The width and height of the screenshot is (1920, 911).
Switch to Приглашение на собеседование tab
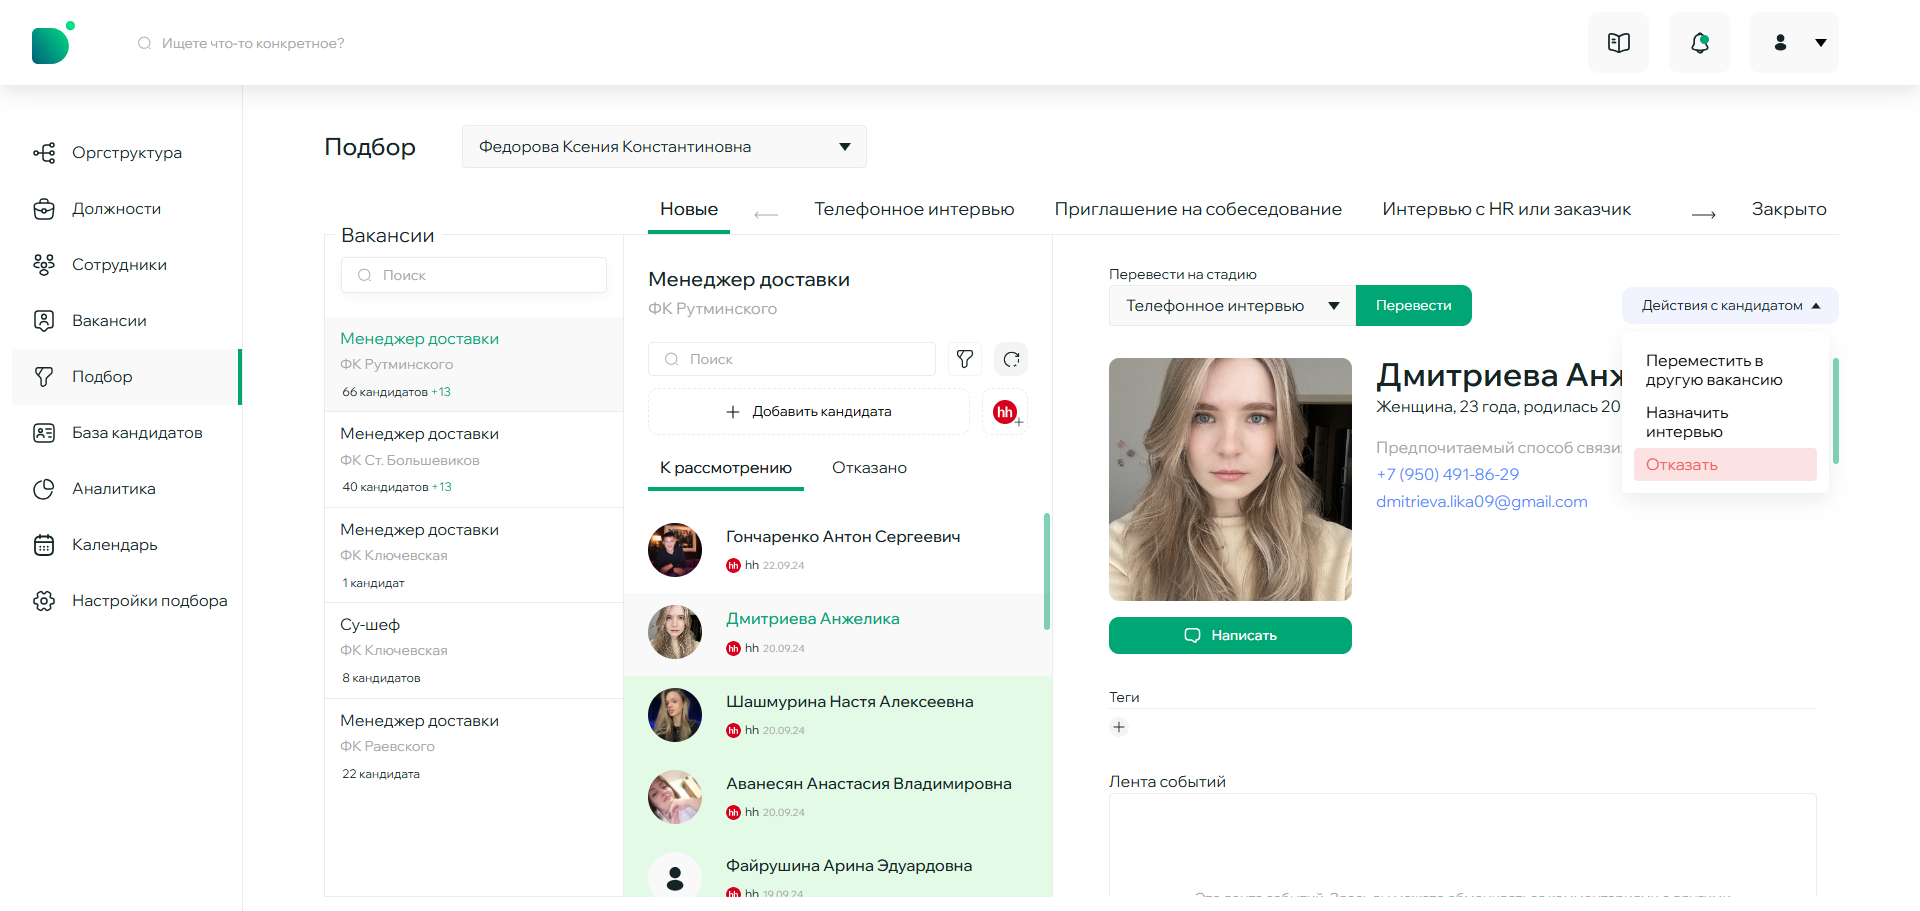[x=1198, y=209]
